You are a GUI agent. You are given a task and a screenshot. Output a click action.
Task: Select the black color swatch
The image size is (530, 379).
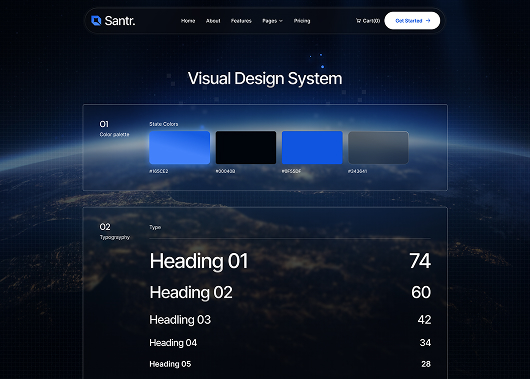pos(246,147)
